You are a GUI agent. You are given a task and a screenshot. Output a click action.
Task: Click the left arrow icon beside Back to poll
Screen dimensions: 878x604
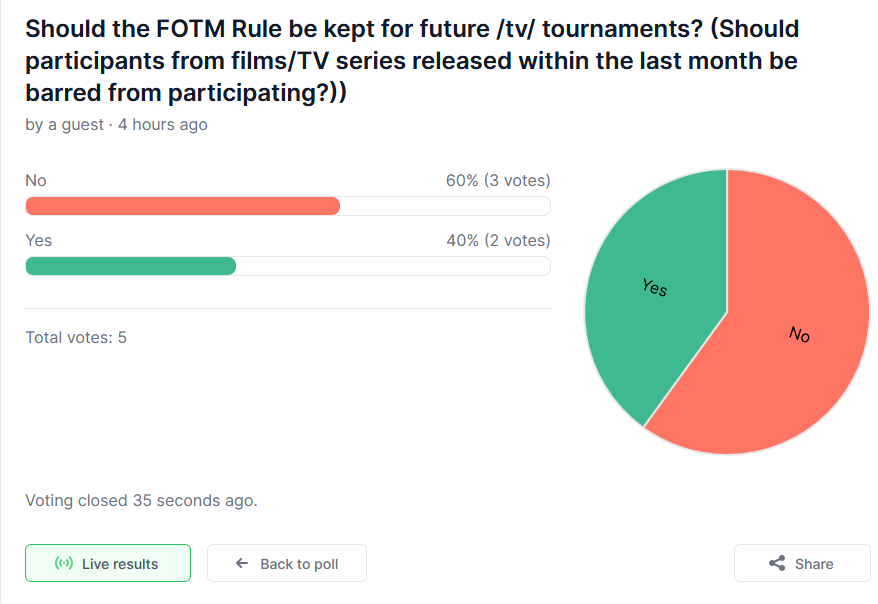tap(242, 564)
